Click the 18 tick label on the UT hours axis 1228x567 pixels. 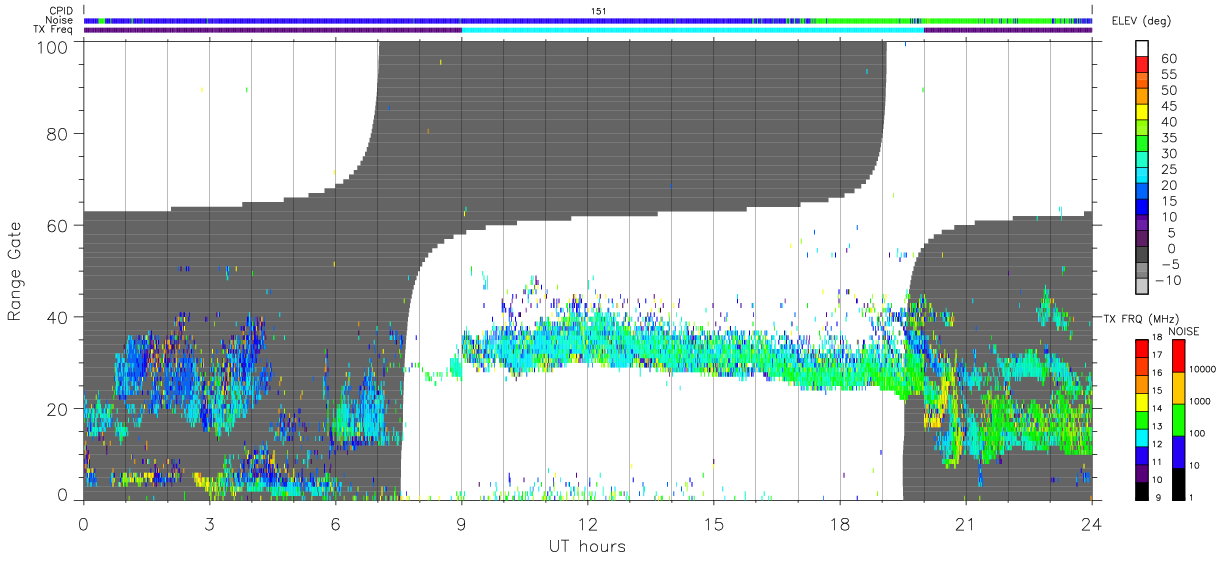pos(839,524)
